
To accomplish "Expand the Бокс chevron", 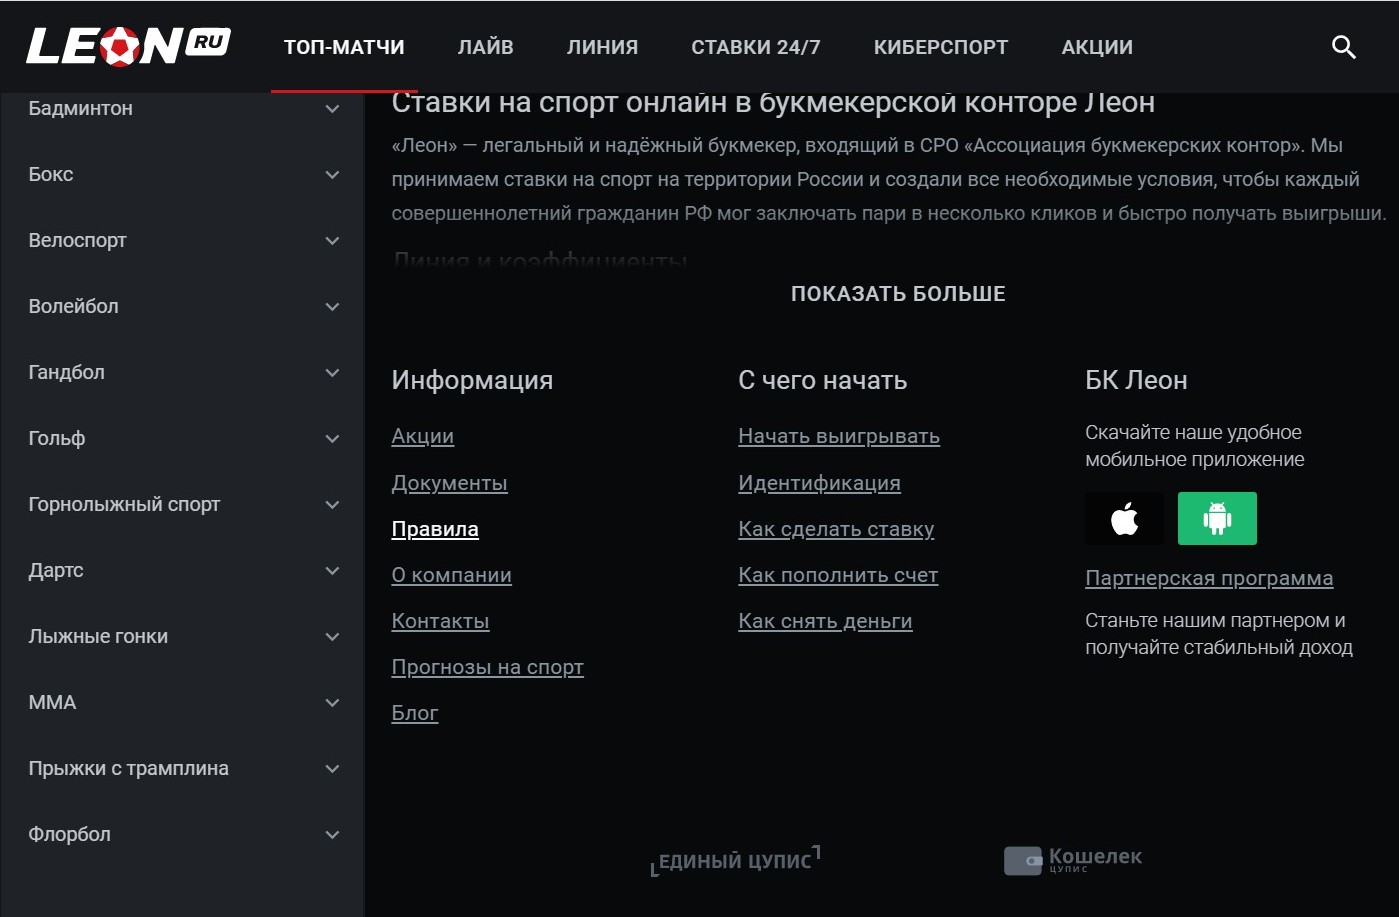I will pos(333,175).
